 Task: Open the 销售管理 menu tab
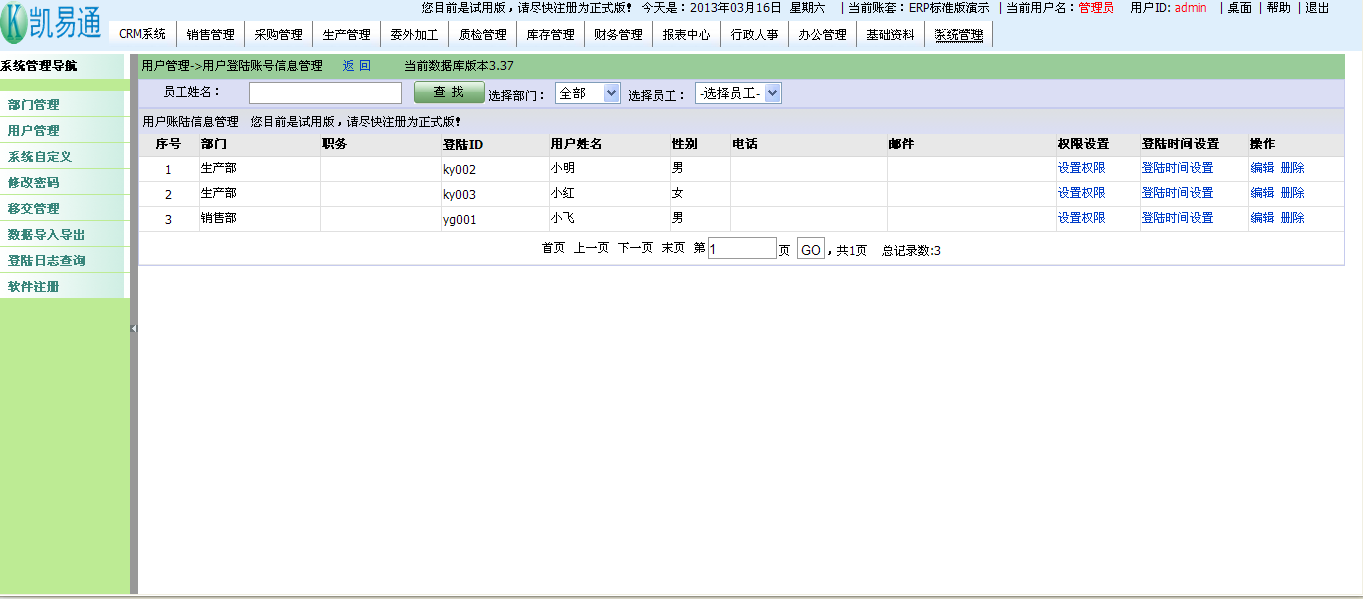(x=210, y=34)
